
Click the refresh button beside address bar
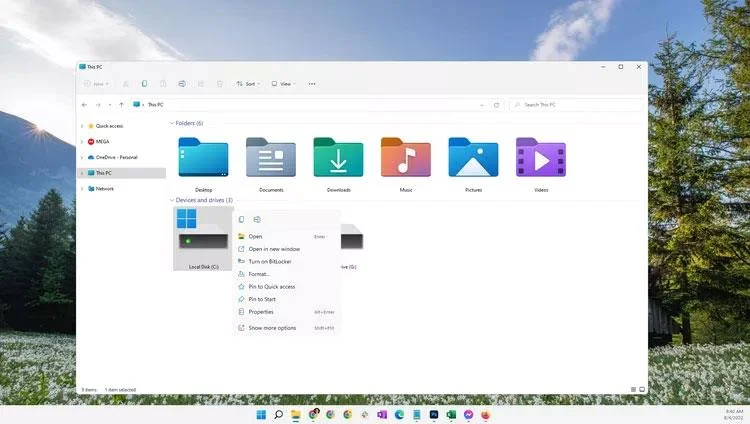496,105
